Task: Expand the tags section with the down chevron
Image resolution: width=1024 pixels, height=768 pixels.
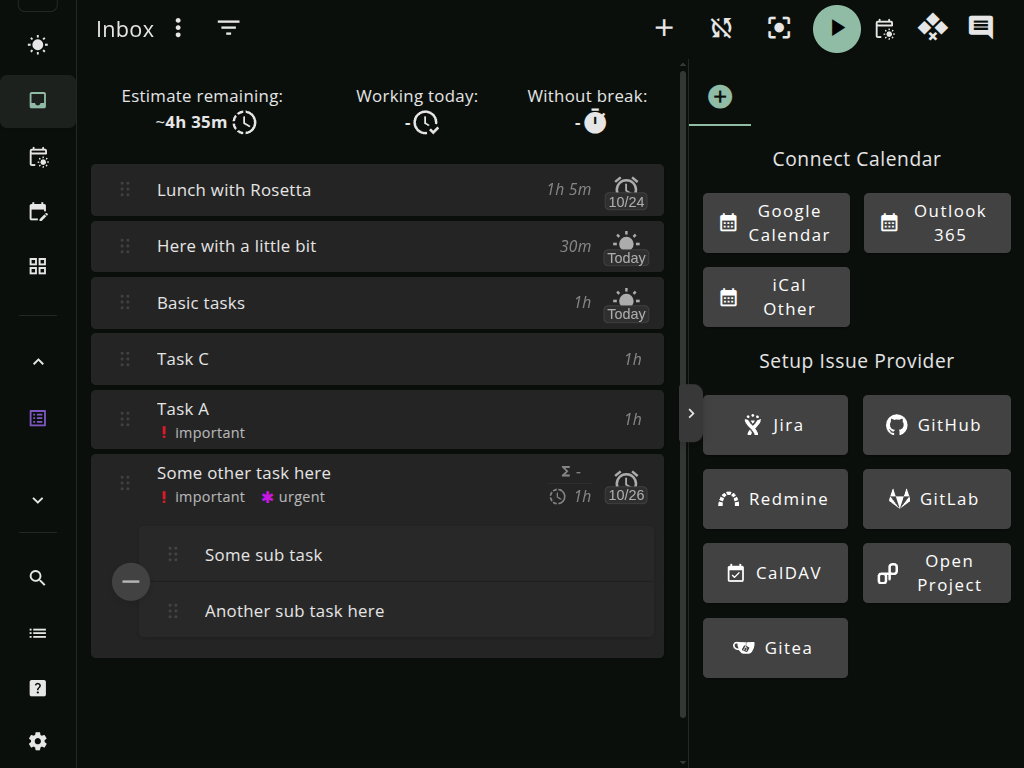Action: (37, 500)
